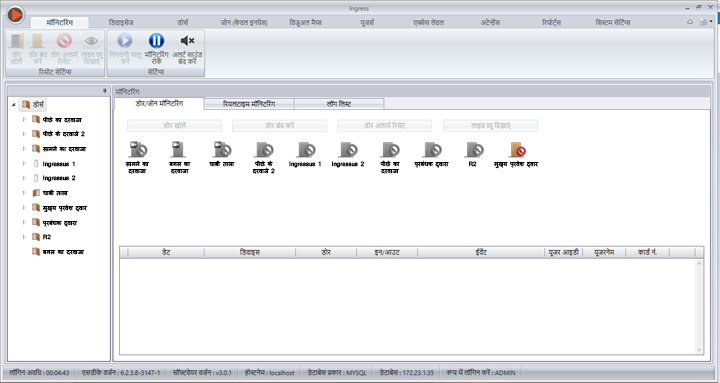Screen dimensions: 720x383
Task: Select the Ingressus 2 door icon in monitoring panel
Action: (x=348, y=150)
